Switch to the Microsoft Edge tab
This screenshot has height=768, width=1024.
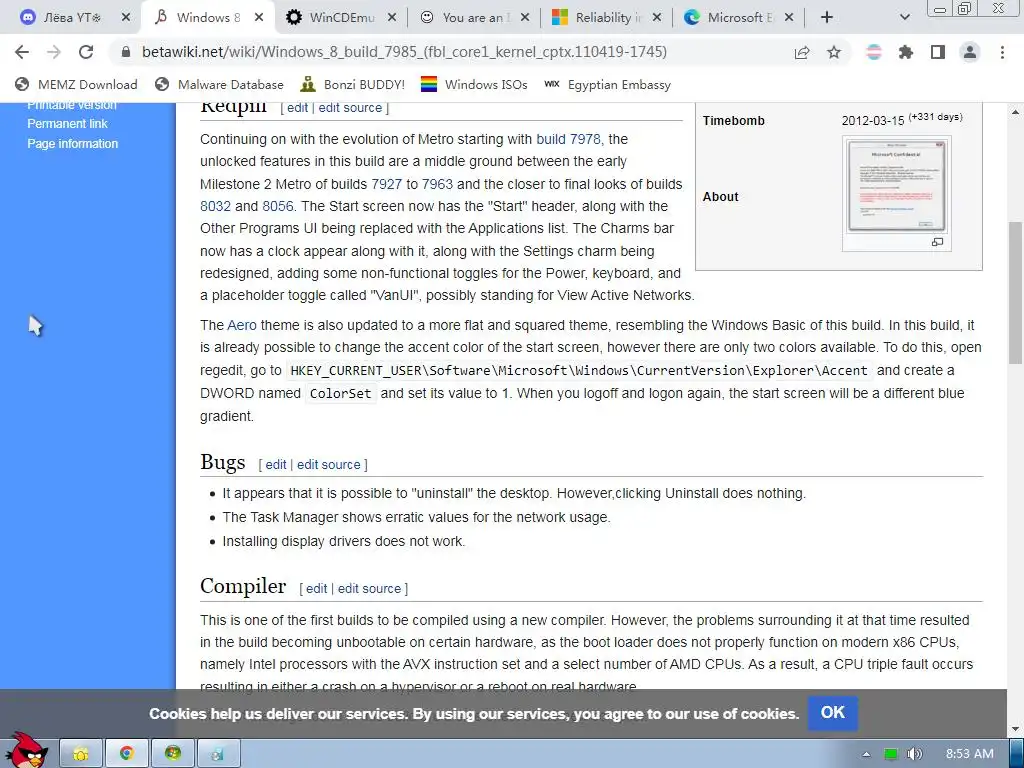739,18
